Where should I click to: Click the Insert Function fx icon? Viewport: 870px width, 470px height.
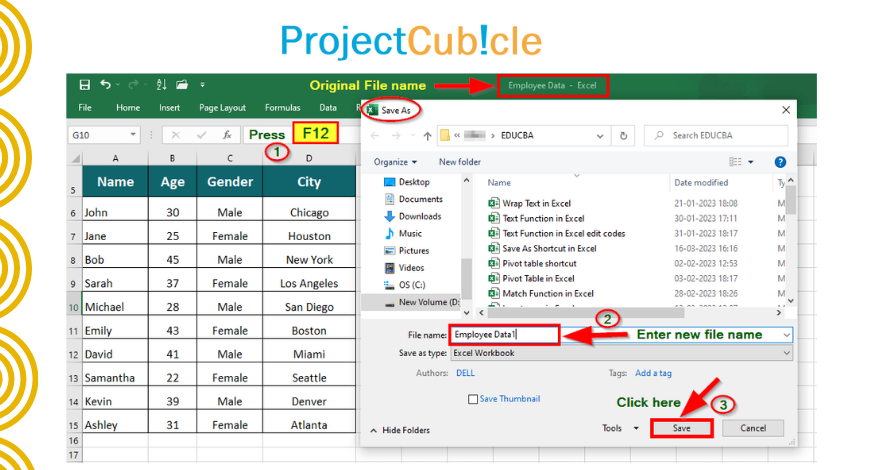[227, 135]
